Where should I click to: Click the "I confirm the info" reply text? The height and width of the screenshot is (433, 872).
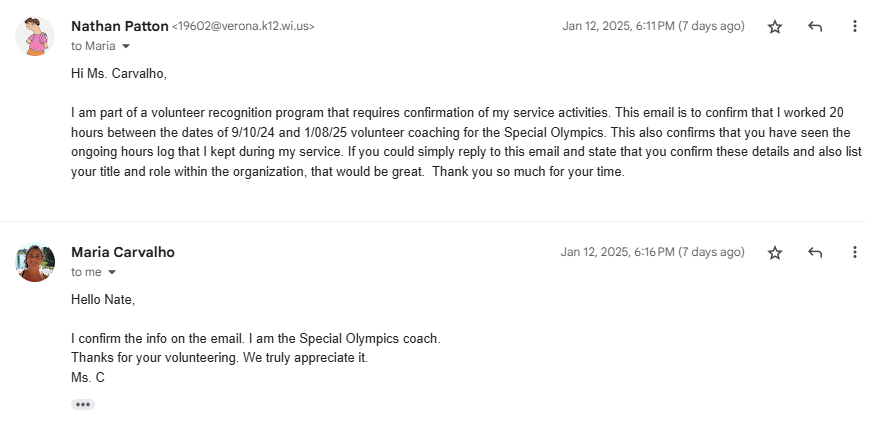tap(255, 338)
